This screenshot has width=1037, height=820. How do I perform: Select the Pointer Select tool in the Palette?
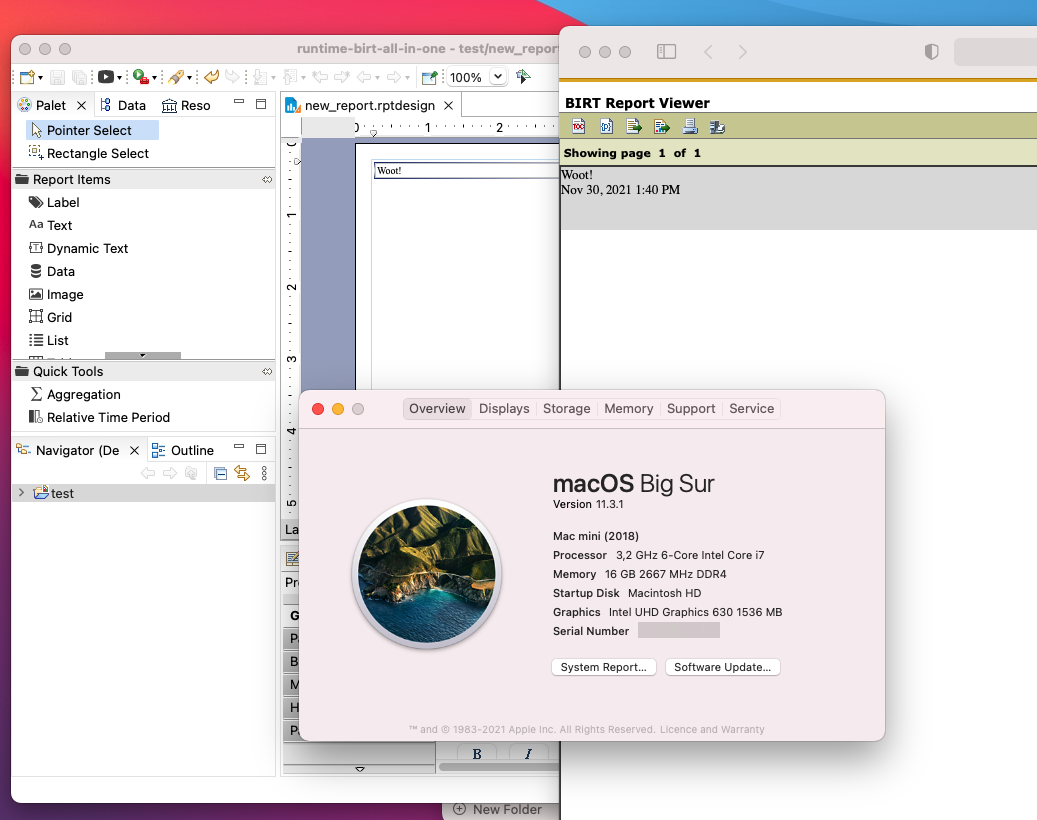(91, 130)
